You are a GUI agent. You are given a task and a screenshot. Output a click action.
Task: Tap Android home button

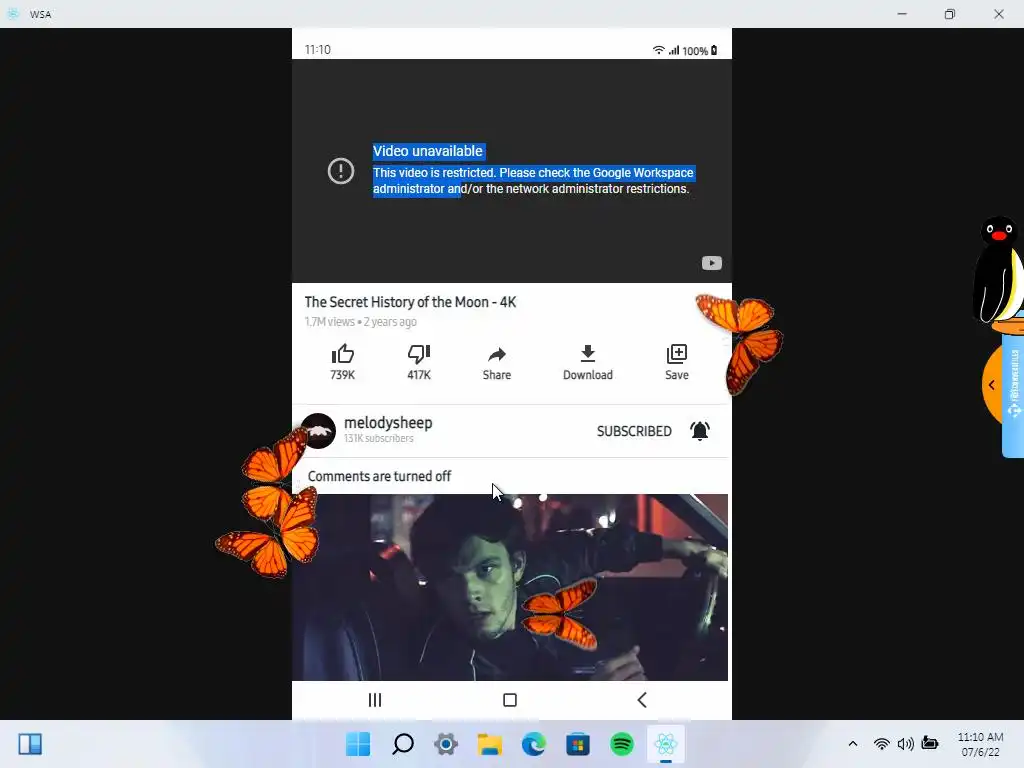coord(510,700)
